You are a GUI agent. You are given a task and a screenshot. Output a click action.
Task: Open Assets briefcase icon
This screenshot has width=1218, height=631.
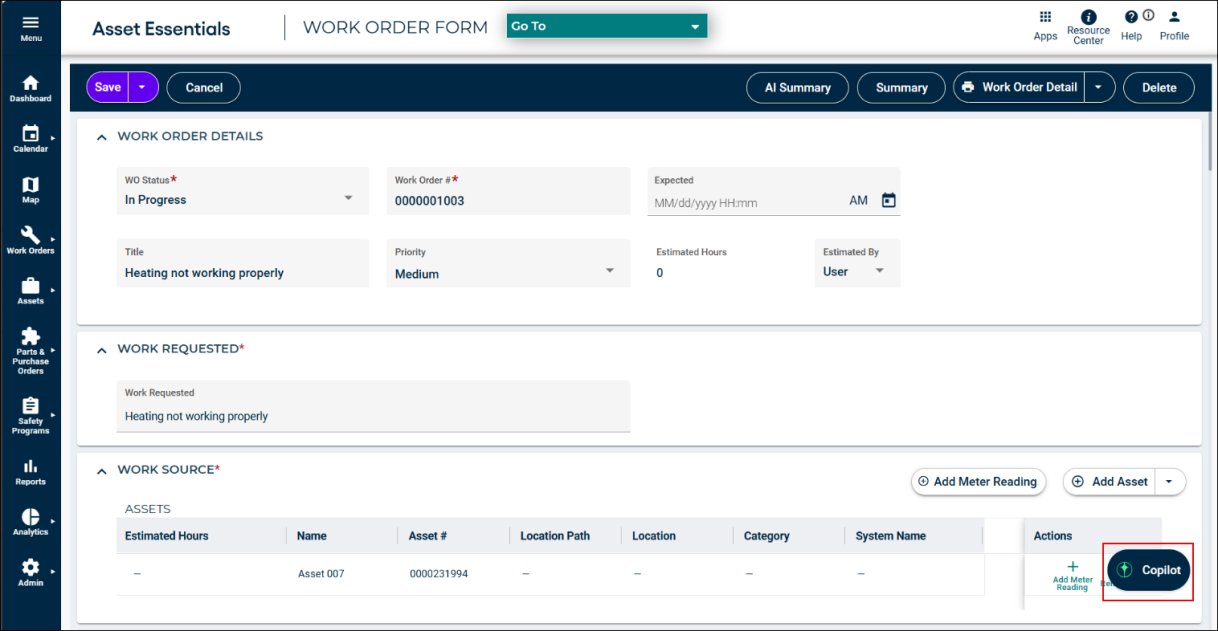coord(30,285)
